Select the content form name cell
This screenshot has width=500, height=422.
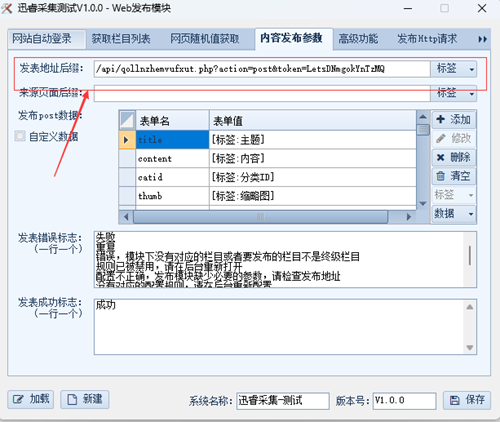(x=172, y=159)
